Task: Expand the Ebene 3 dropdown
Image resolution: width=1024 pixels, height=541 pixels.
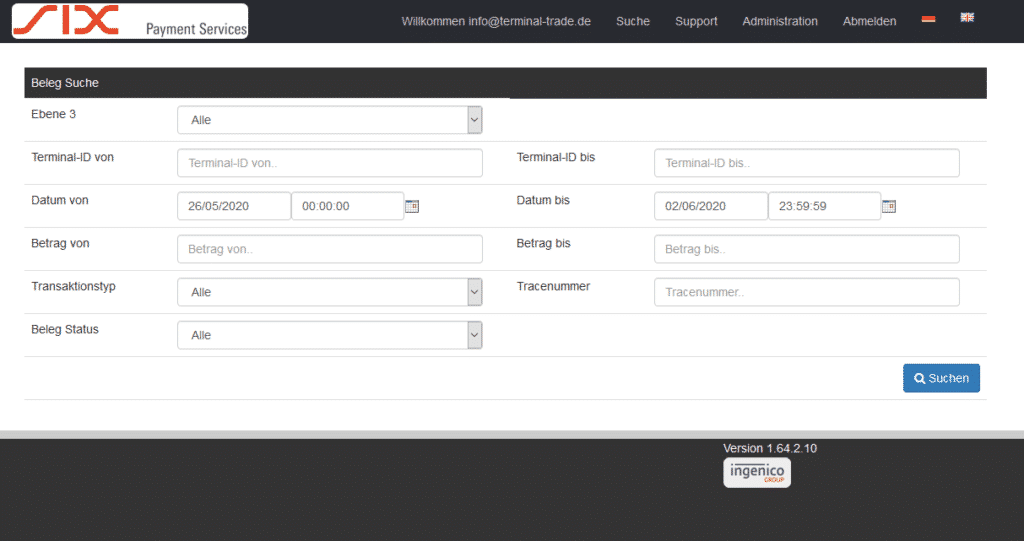Action: click(x=330, y=120)
